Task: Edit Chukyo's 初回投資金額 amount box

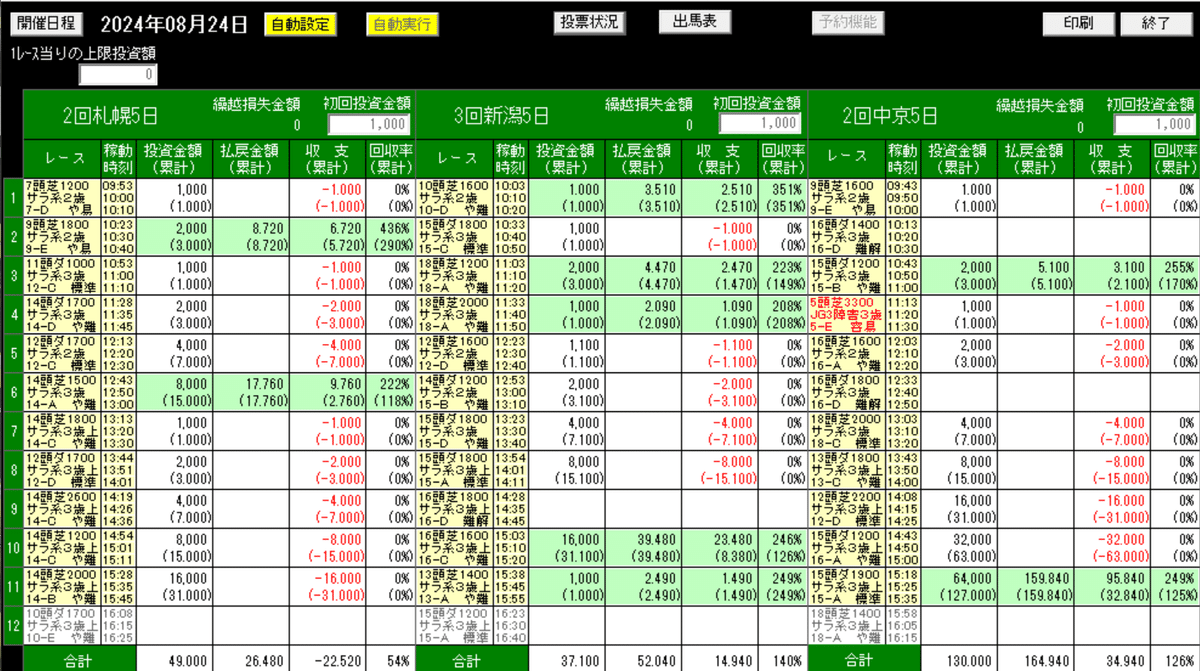Action: (1152, 123)
